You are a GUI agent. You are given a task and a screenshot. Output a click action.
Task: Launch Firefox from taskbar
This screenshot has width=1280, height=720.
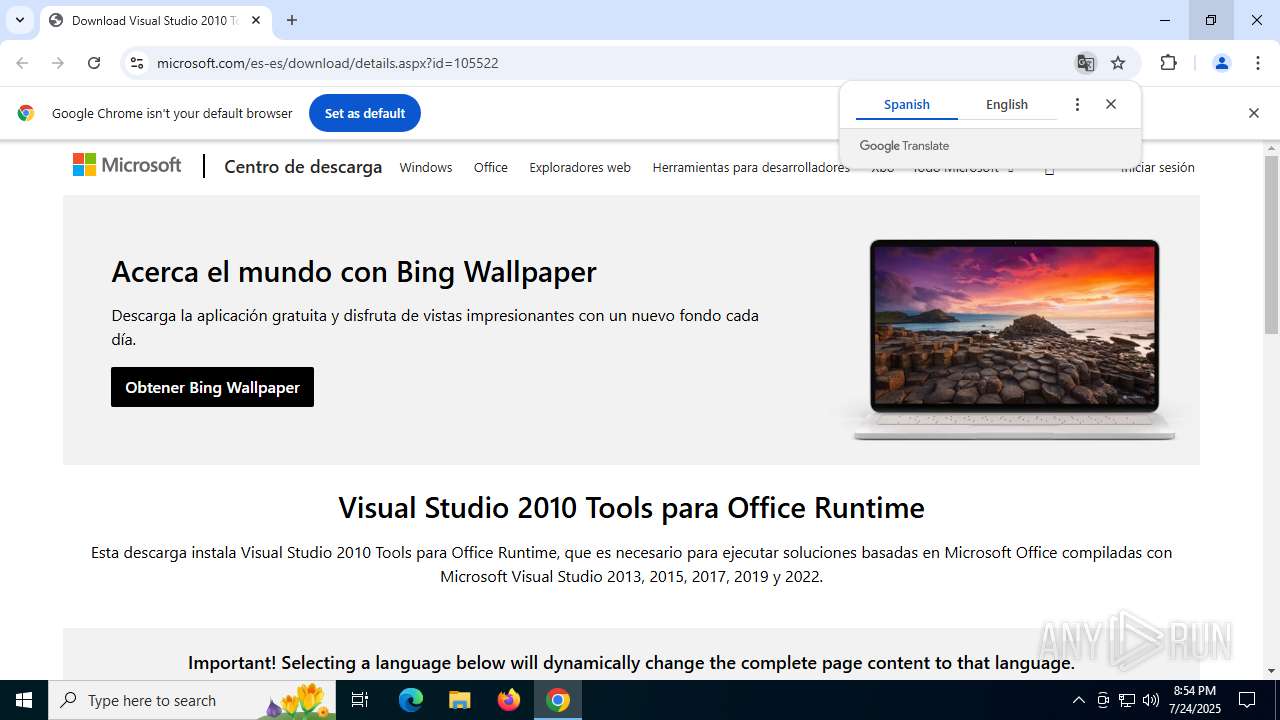pos(509,700)
